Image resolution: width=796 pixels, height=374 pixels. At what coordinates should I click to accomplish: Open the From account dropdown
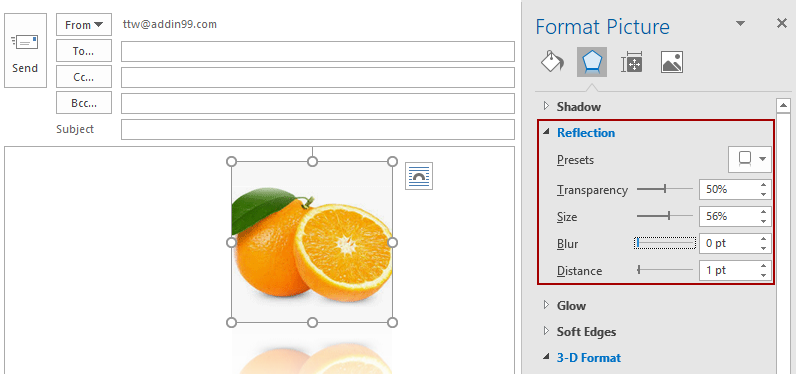84,25
